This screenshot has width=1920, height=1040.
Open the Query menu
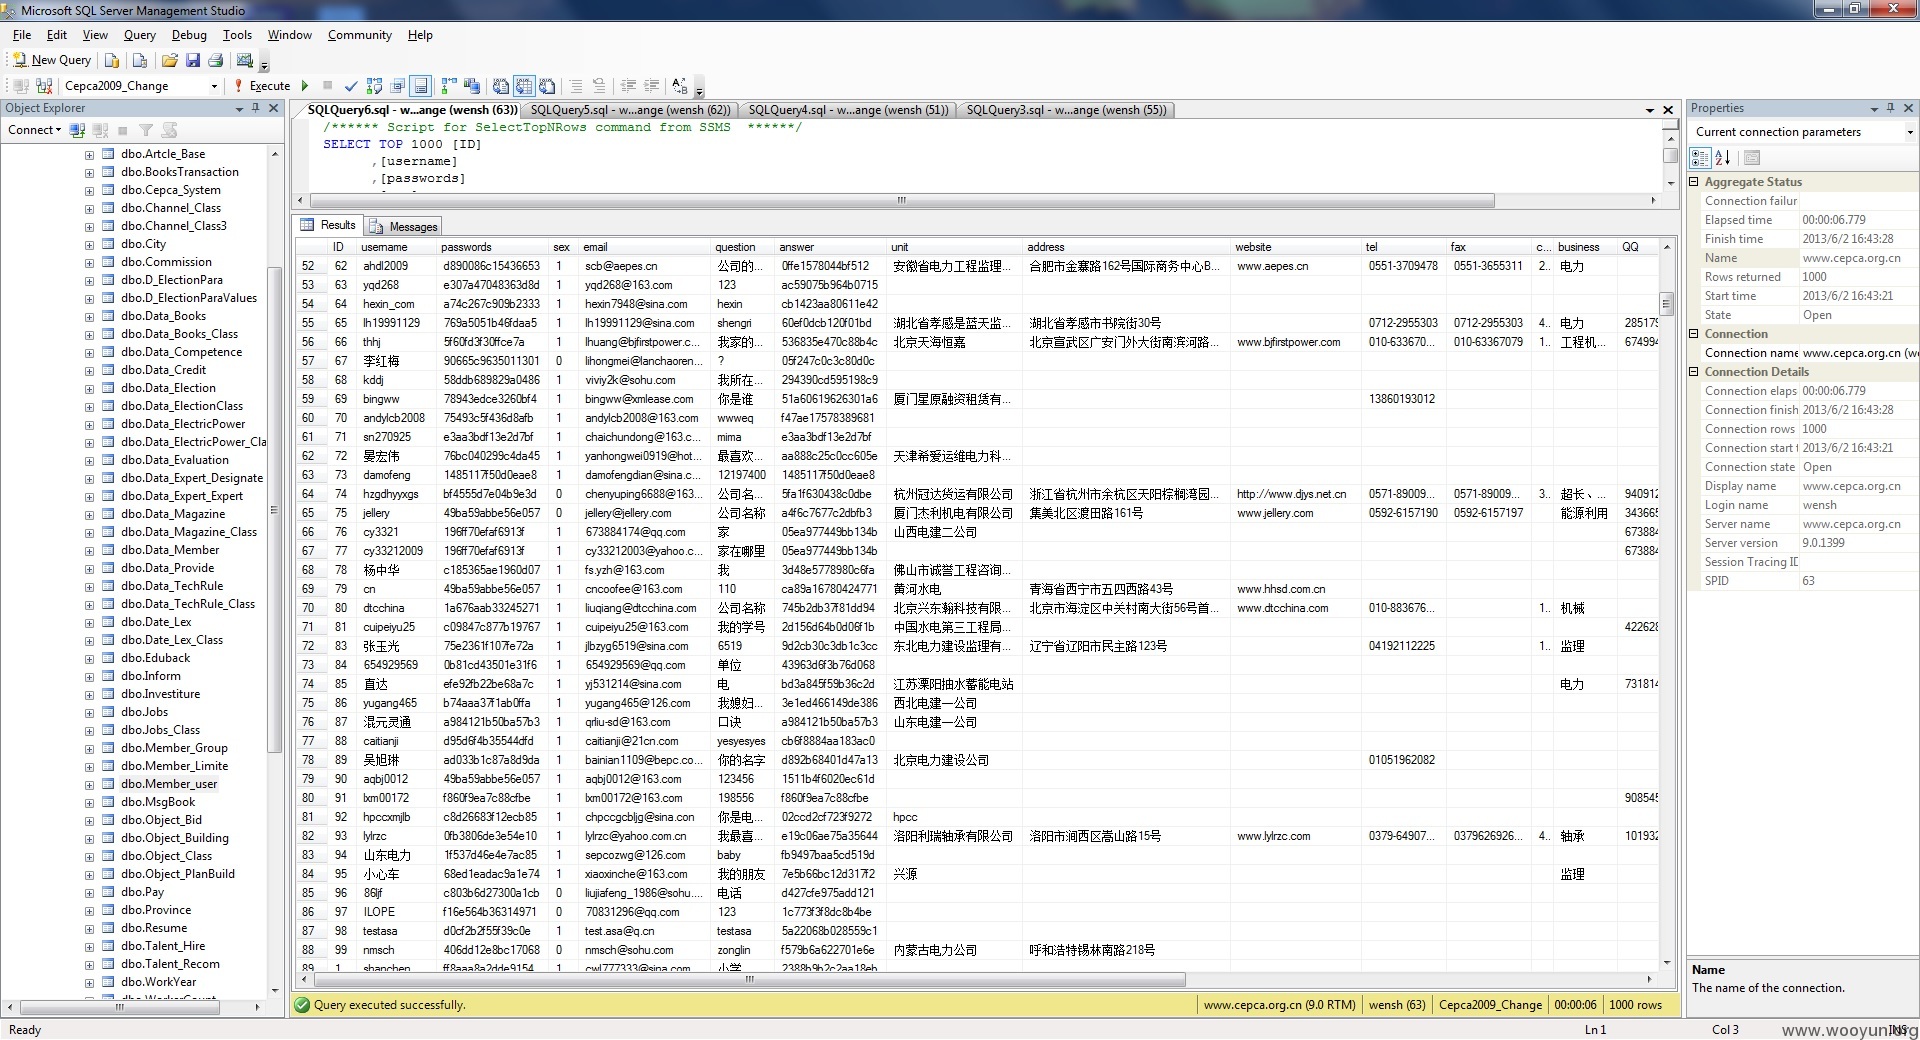[x=140, y=35]
